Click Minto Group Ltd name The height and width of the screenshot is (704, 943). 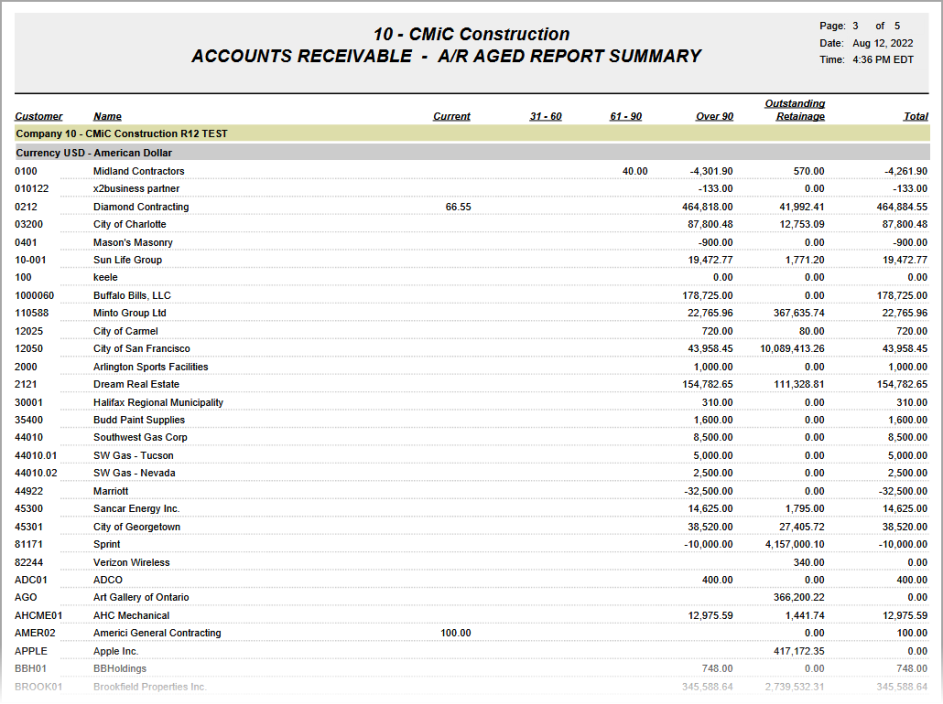pos(129,313)
